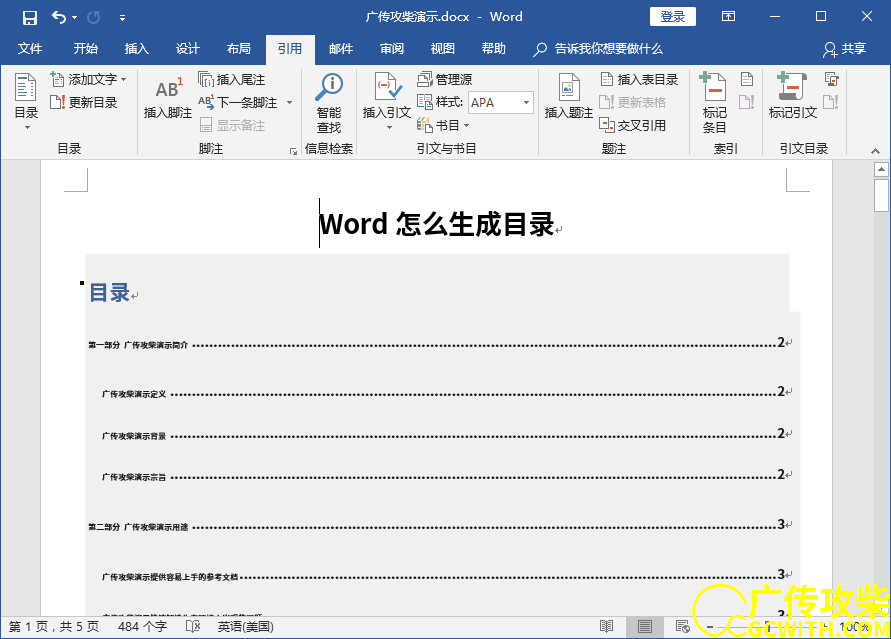Open the 交叉引用 cross-reference dialog
This screenshot has height=639, width=891.
pos(632,126)
